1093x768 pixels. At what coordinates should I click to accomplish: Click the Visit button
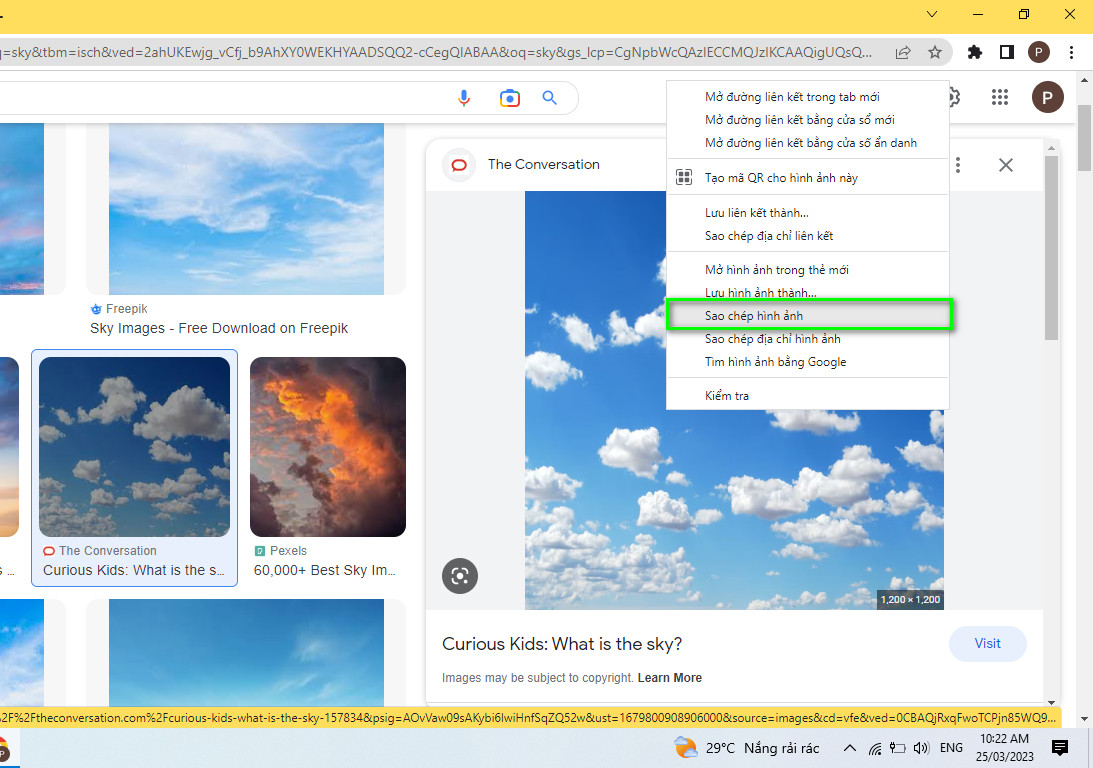987,643
